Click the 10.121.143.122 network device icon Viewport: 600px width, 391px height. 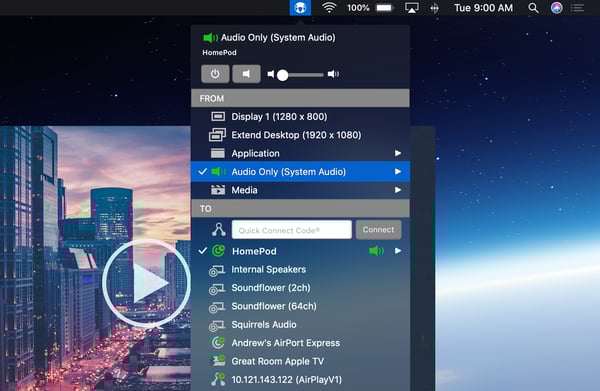pyautogui.click(x=218, y=379)
